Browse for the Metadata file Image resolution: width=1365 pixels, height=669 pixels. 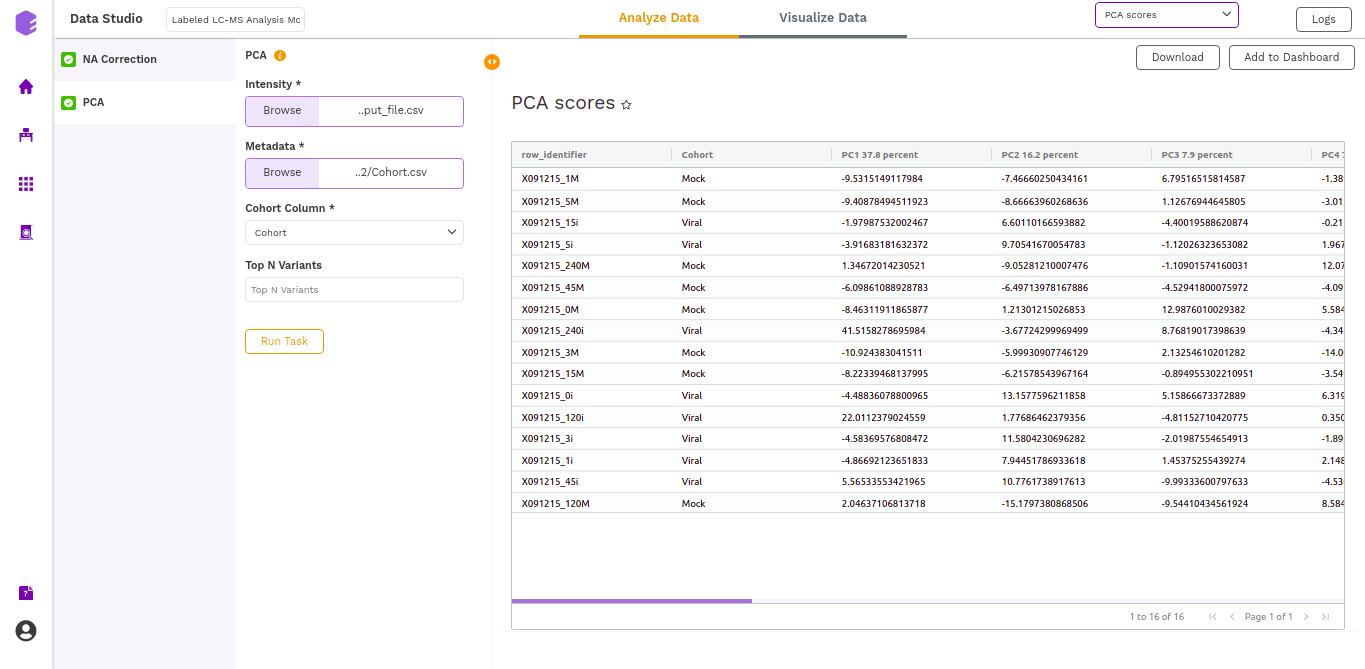click(282, 173)
